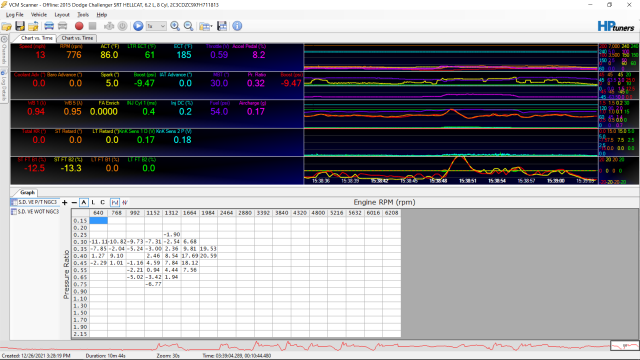Open the Vehicle menu
This screenshot has height=360, width=640.
point(39,15)
